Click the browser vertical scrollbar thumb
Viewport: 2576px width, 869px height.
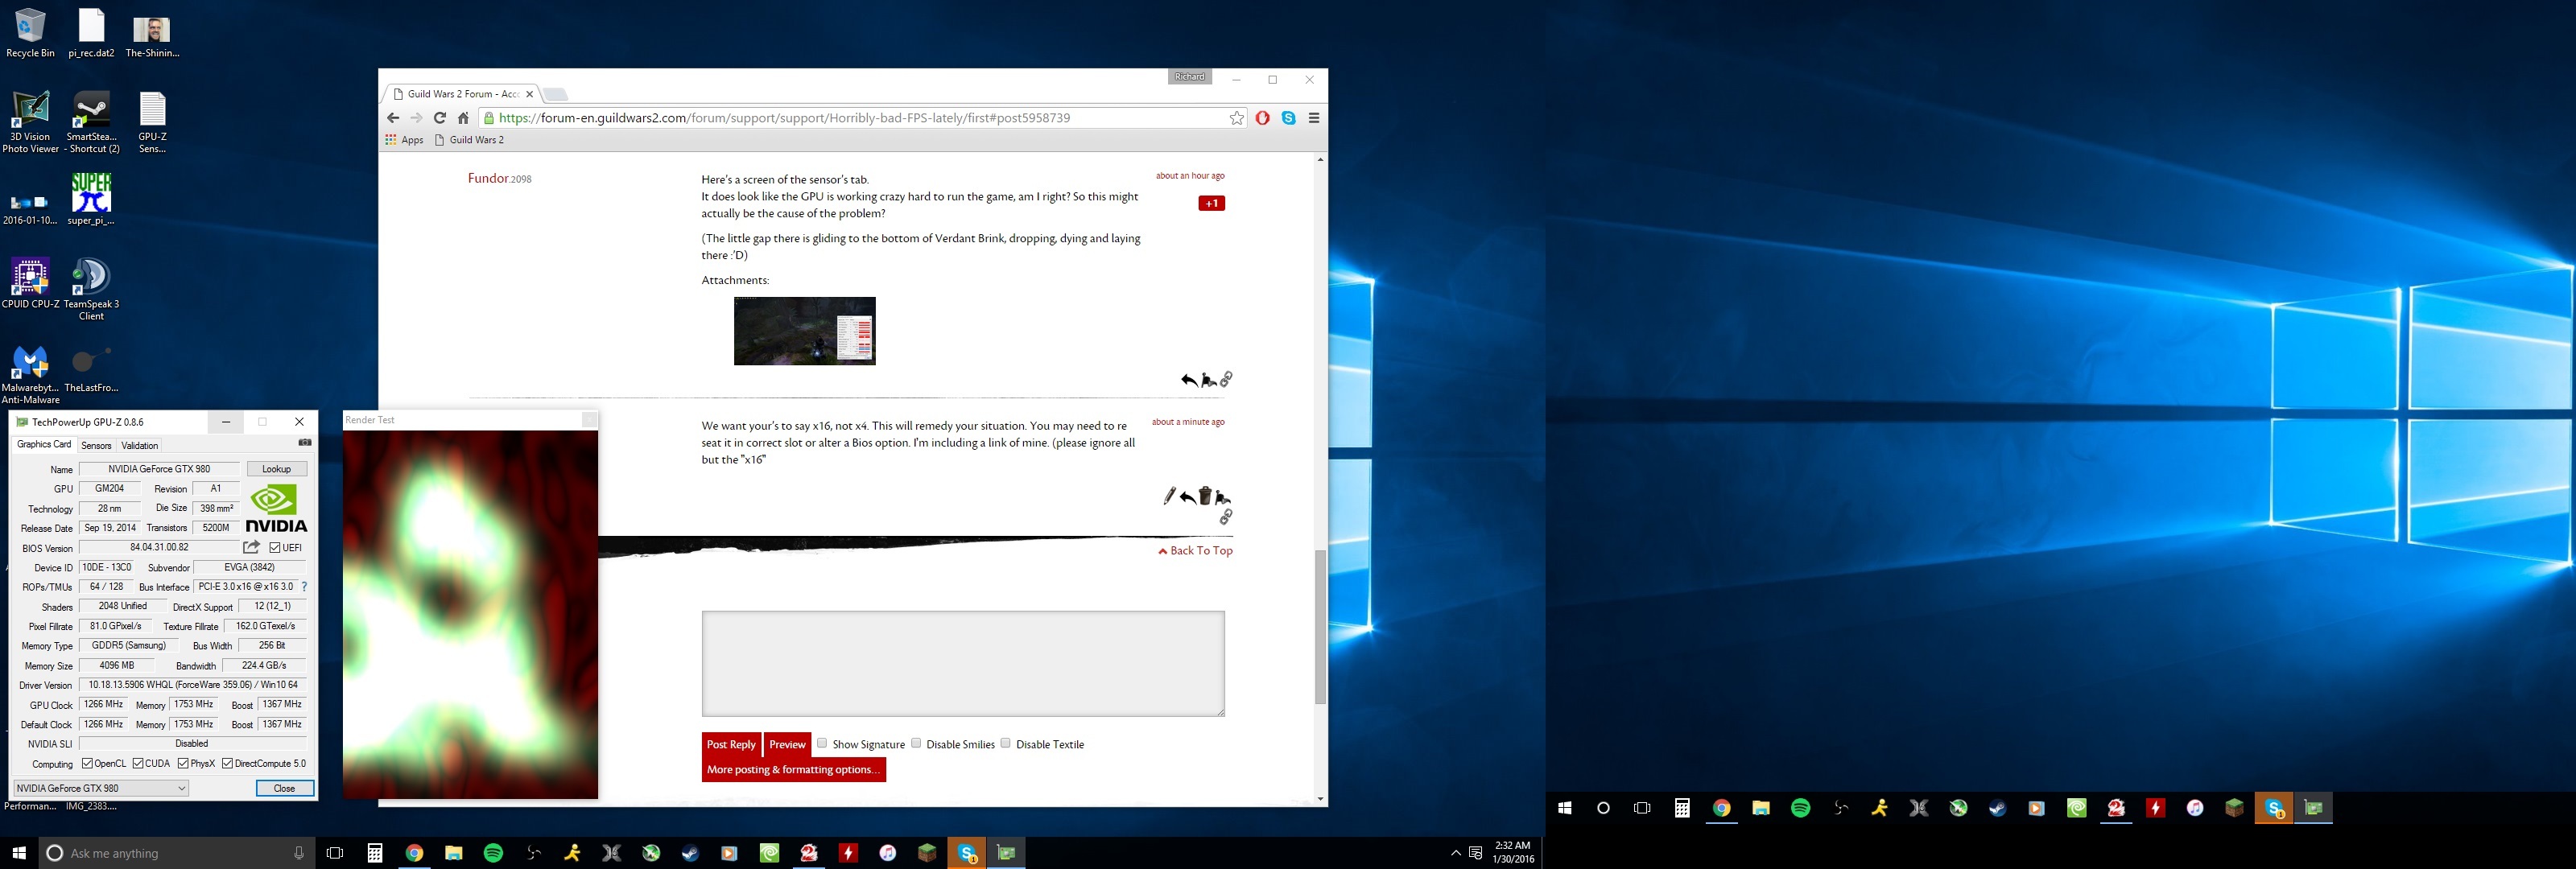(x=1320, y=627)
